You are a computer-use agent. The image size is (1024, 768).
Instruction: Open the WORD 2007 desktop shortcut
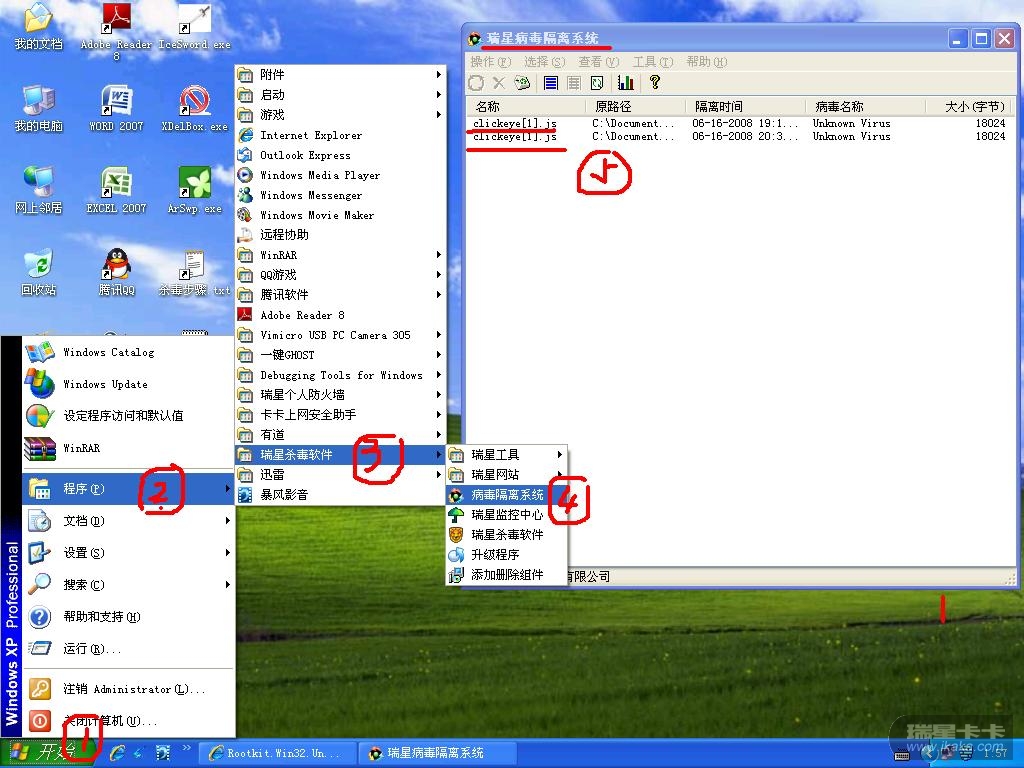coord(116,109)
